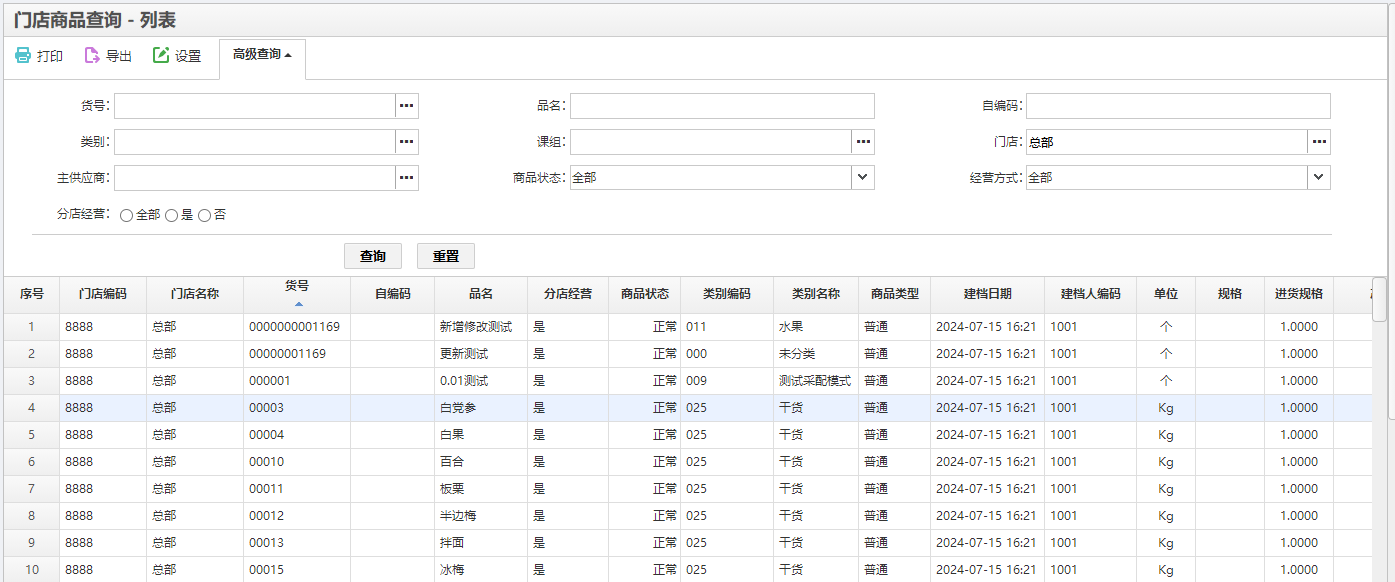This screenshot has width=1395, height=582.
Task: Click the print (打印) printer icon
Action: [x=23, y=56]
